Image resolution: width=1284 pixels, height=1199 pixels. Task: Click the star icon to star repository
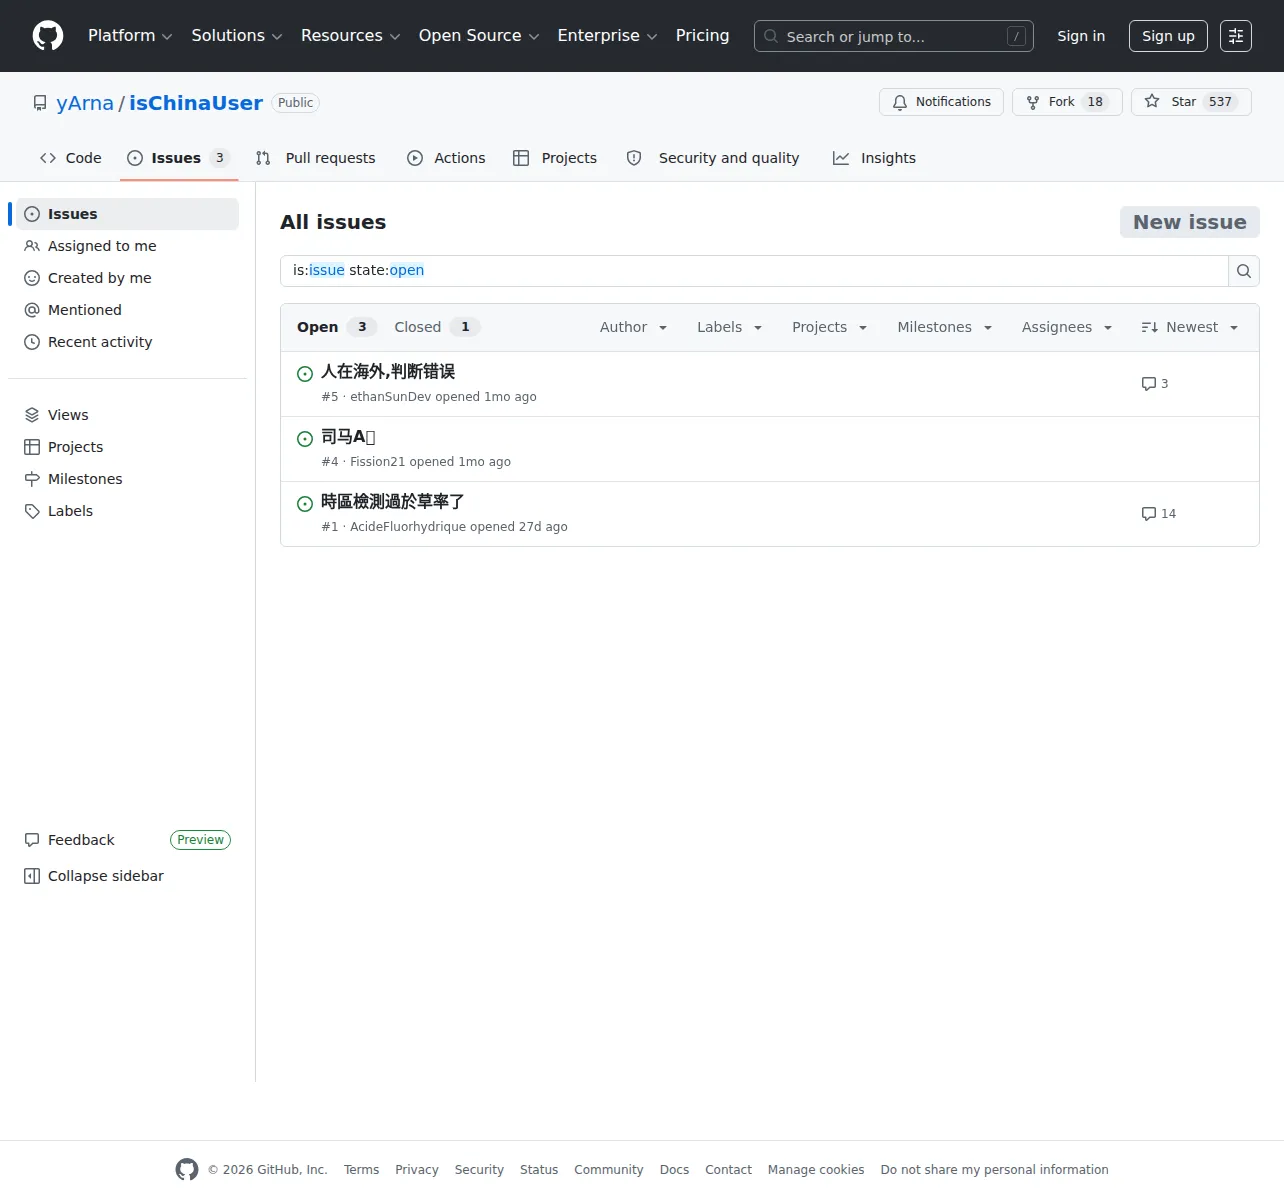pyautogui.click(x=1152, y=101)
